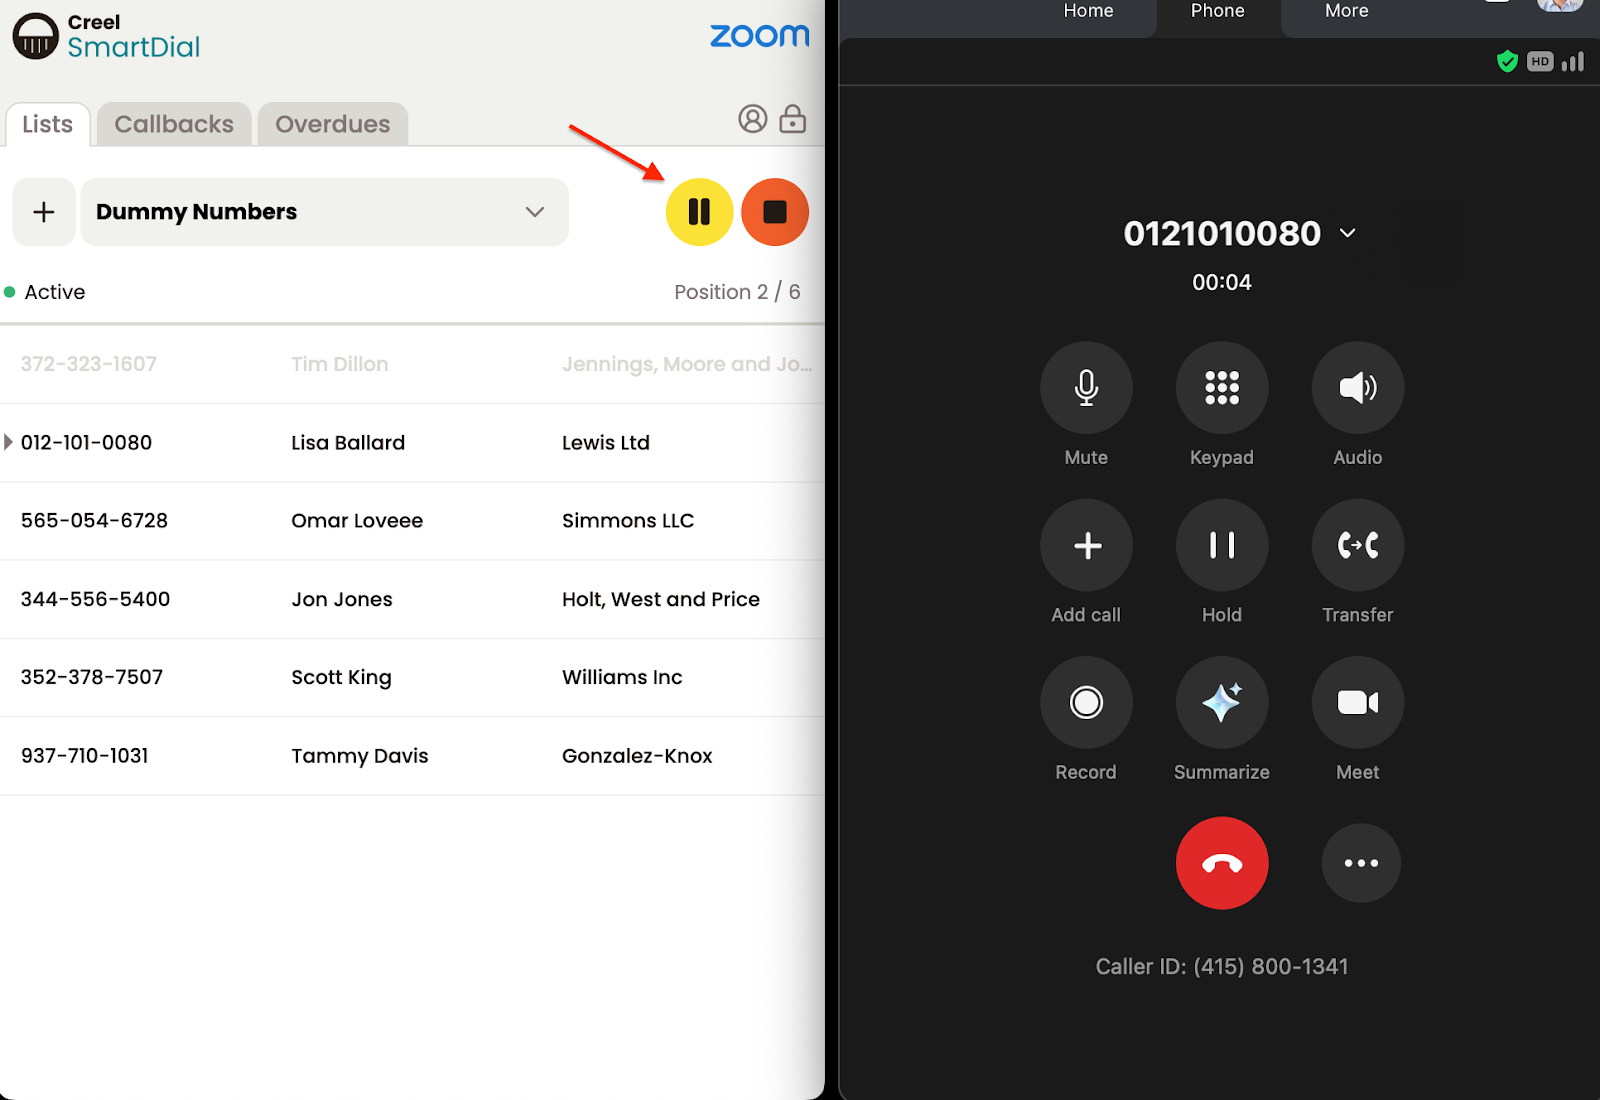Click the Position 2 / 6 indicator
Screen dimensions: 1600x1100
[737, 292]
